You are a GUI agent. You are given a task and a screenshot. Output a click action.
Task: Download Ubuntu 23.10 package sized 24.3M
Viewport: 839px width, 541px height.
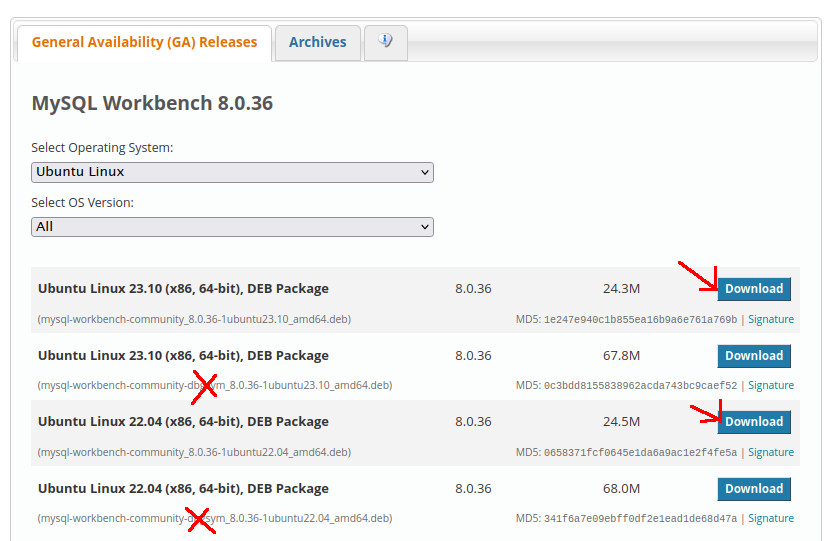753,289
